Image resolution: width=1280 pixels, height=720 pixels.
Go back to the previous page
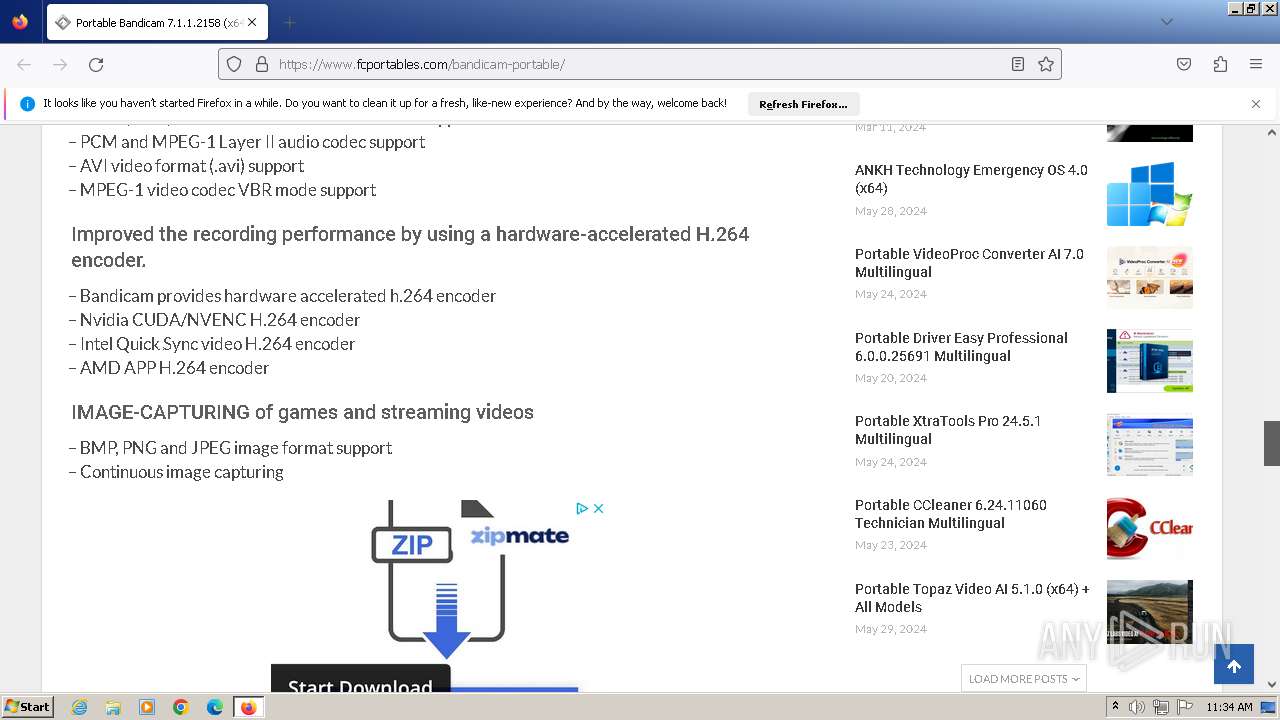coord(24,64)
